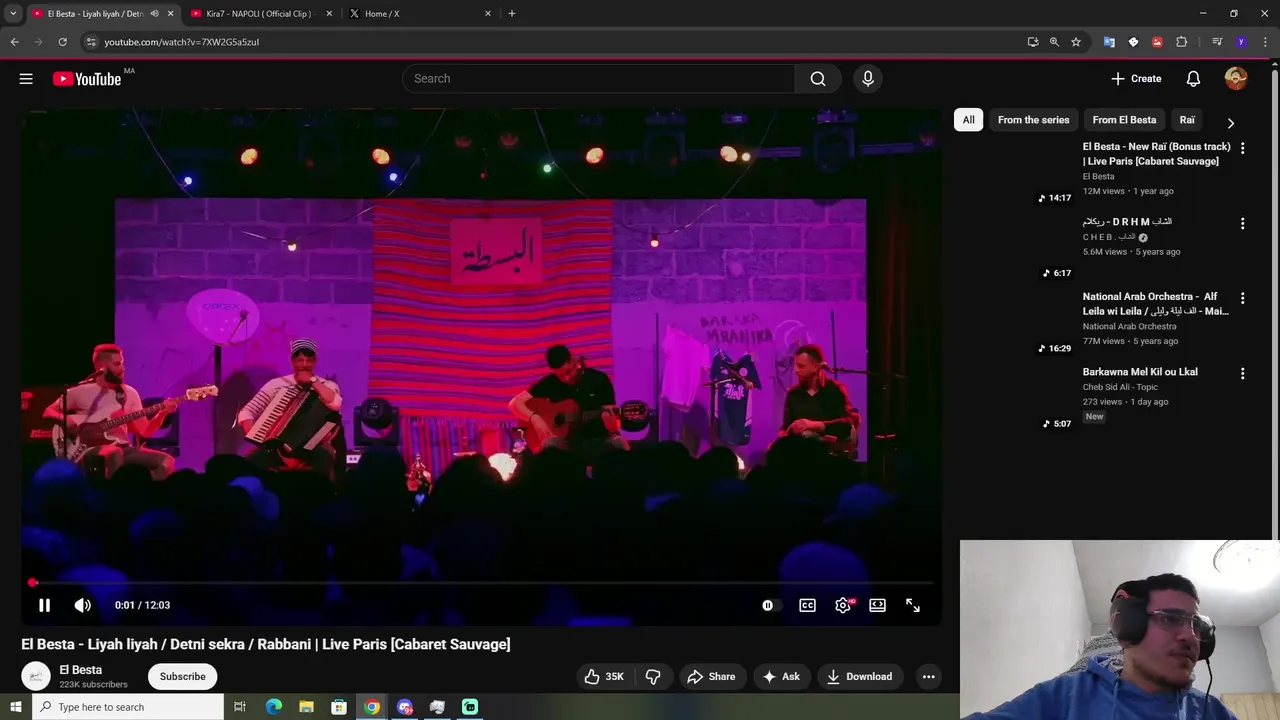Open the player settings gear

tap(843, 605)
